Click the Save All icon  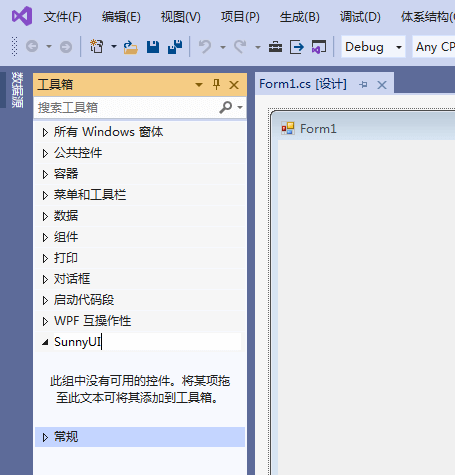pos(175,47)
